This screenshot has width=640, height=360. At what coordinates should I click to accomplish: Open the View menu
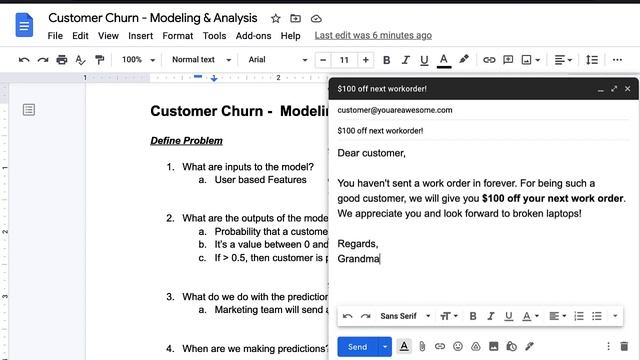(x=108, y=36)
